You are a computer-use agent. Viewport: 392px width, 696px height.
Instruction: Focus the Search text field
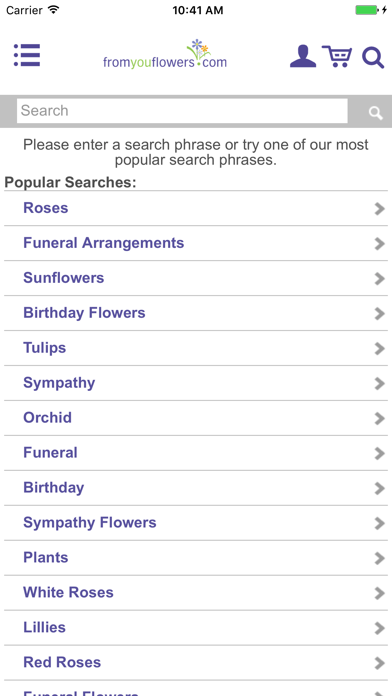[x=182, y=111]
